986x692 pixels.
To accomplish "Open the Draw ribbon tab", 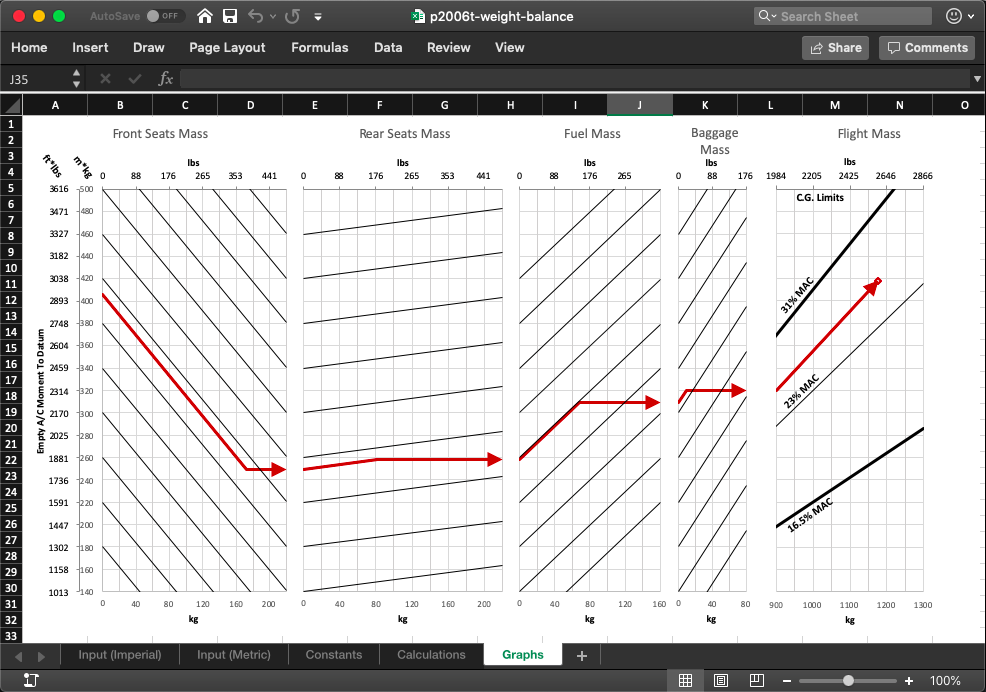I will tap(148, 48).
